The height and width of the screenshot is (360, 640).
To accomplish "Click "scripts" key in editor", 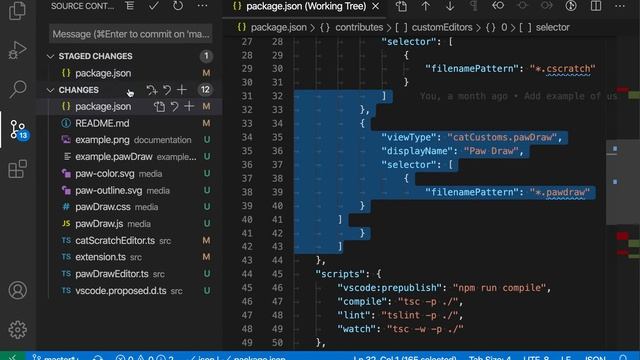I will [339, 274].
